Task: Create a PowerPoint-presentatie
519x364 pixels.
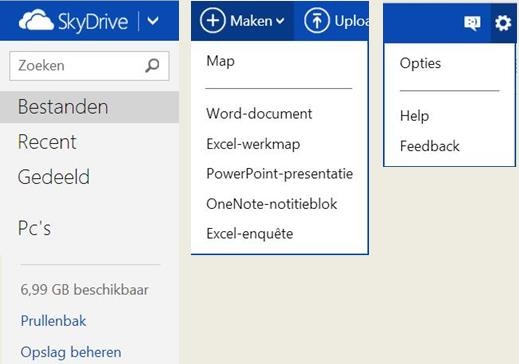Action: click(279, 174)
